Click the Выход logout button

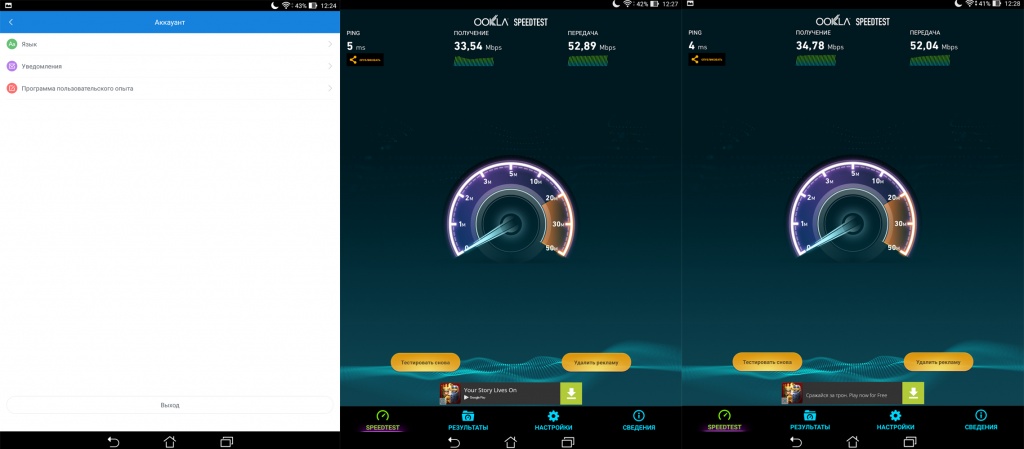[x=170, y=405]
